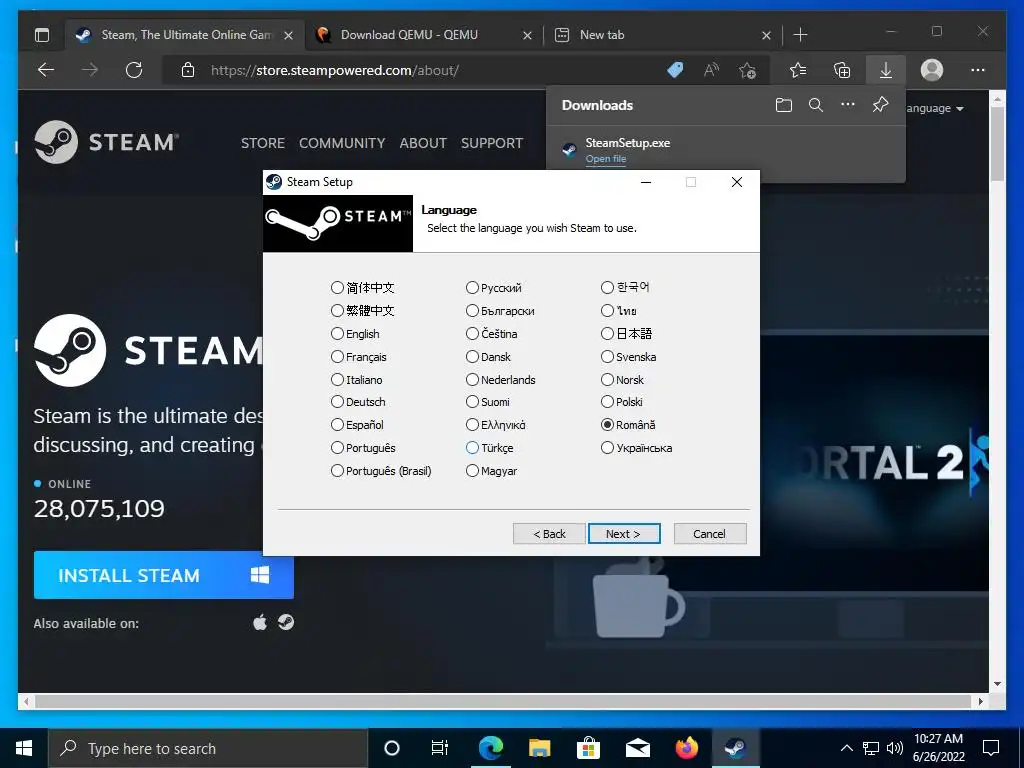Click Back in Steam Setup
This screenshot has width=1024, height=768.
tap(549, 534)
